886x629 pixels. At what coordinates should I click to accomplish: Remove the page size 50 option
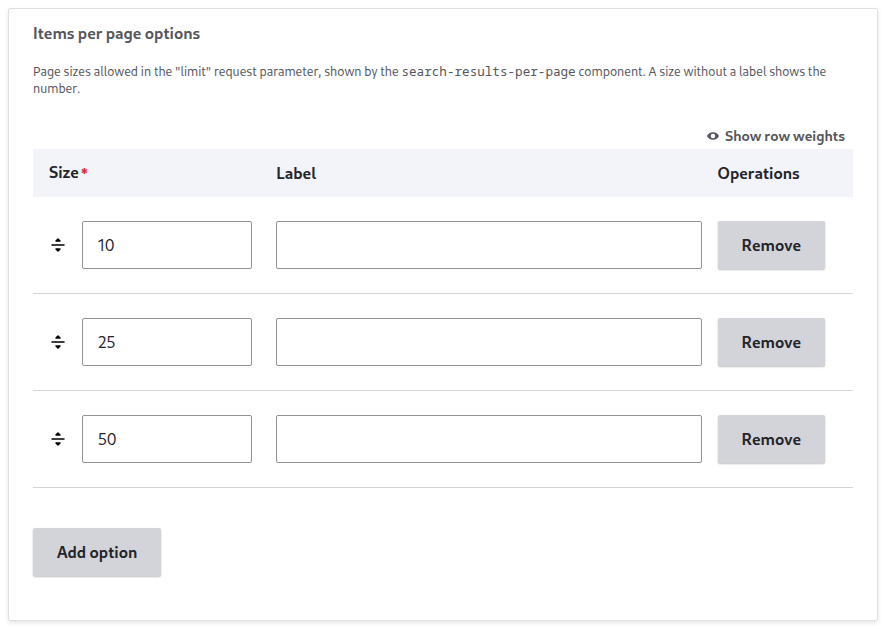771,440
